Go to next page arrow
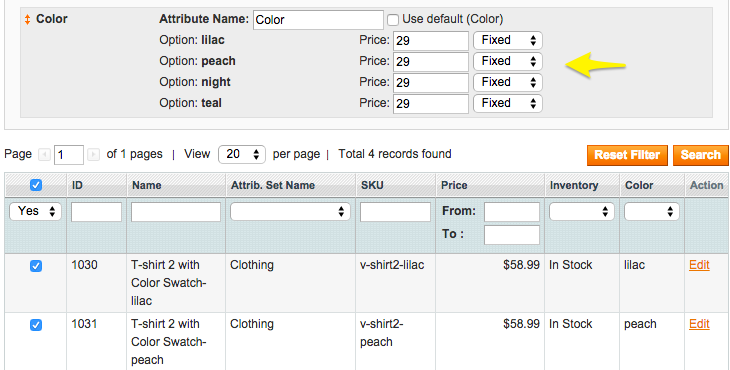 [x=94, y=155]
